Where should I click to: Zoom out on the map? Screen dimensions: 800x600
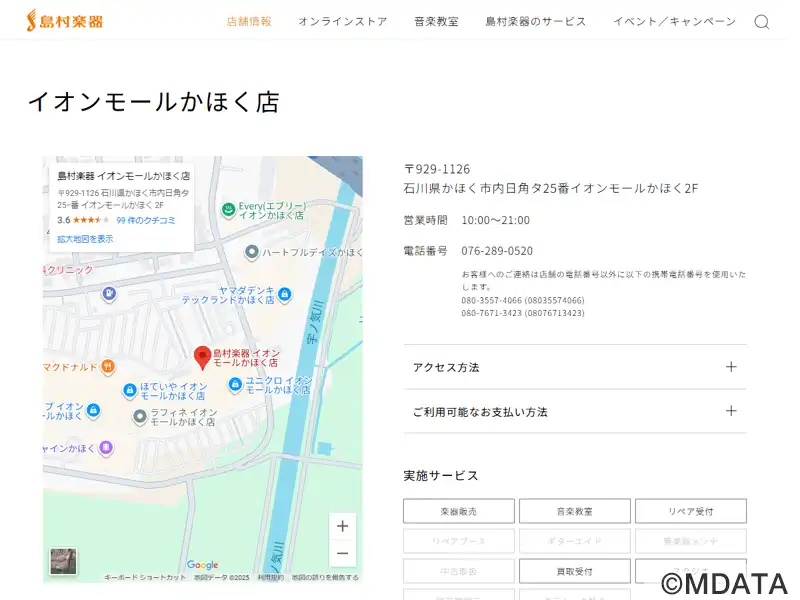[x=342, y=553]
